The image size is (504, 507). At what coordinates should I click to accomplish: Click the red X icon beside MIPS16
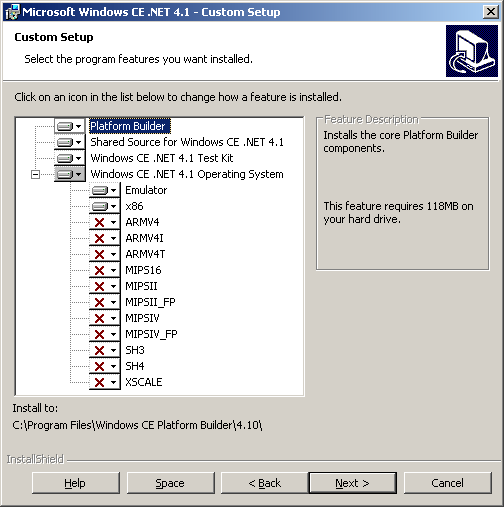click(x=99, y=270)
